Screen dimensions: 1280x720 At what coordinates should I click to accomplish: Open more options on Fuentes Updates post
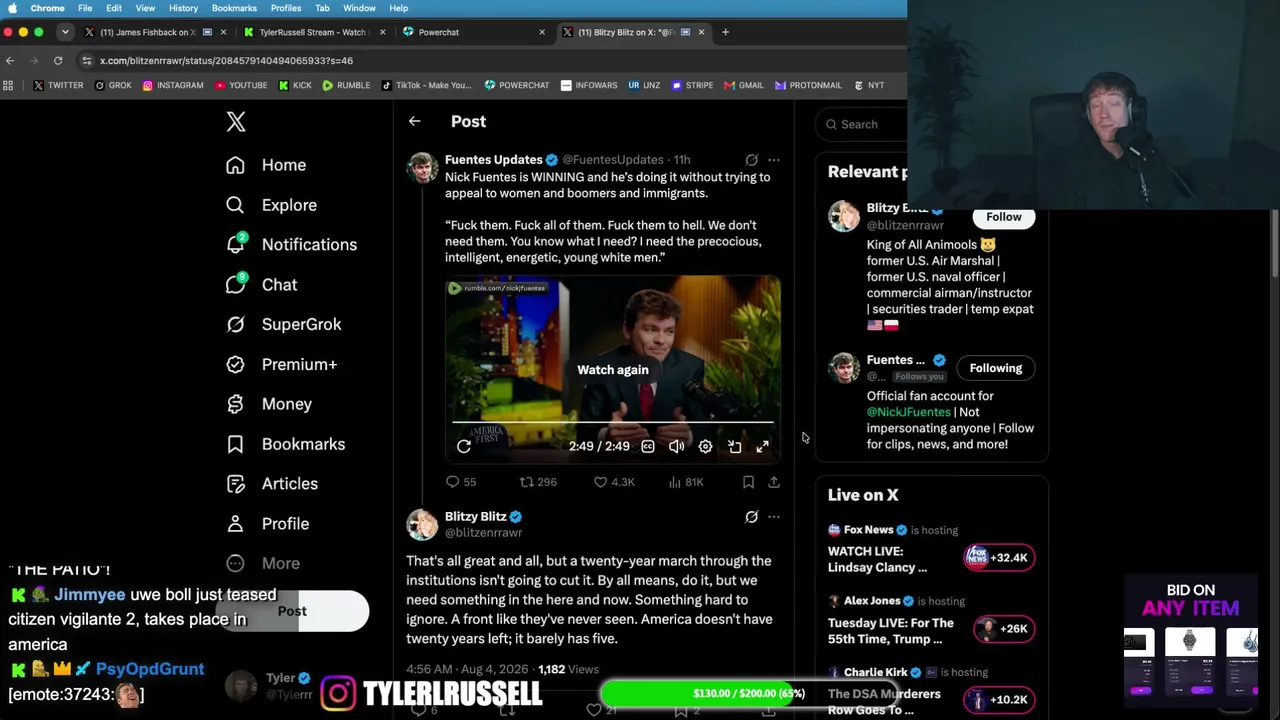pyautogui.click(x=774, y=160)
